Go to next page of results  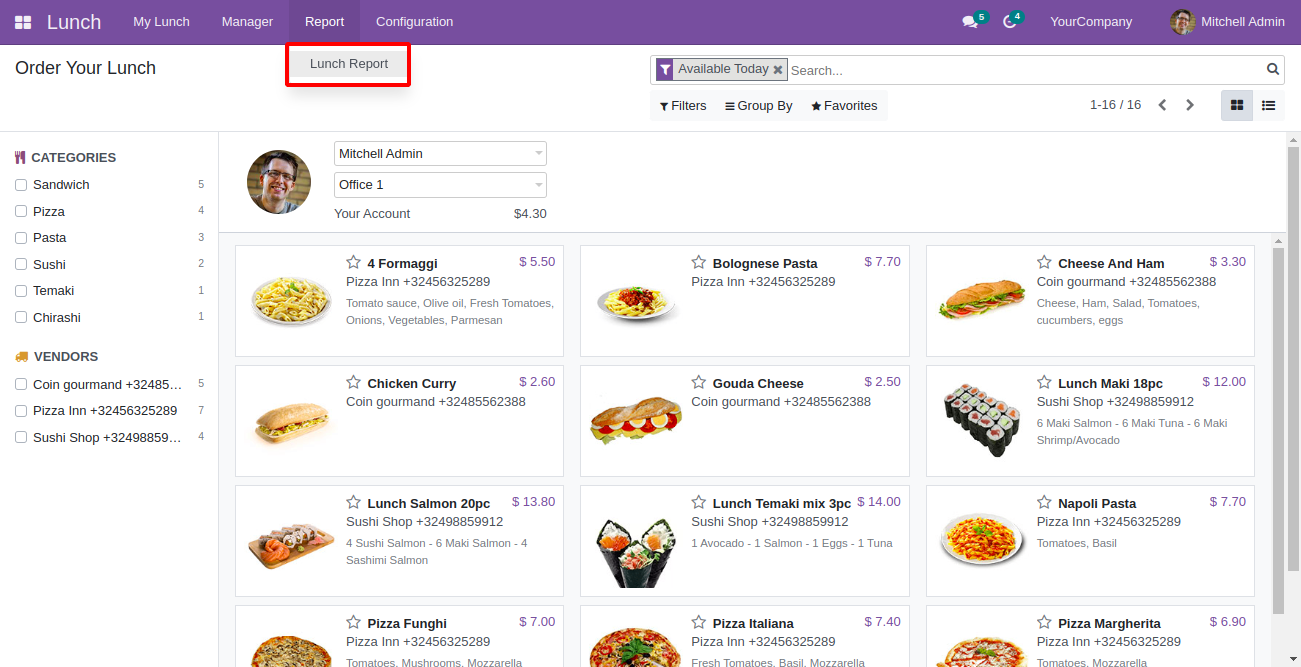click(1190, 105)
